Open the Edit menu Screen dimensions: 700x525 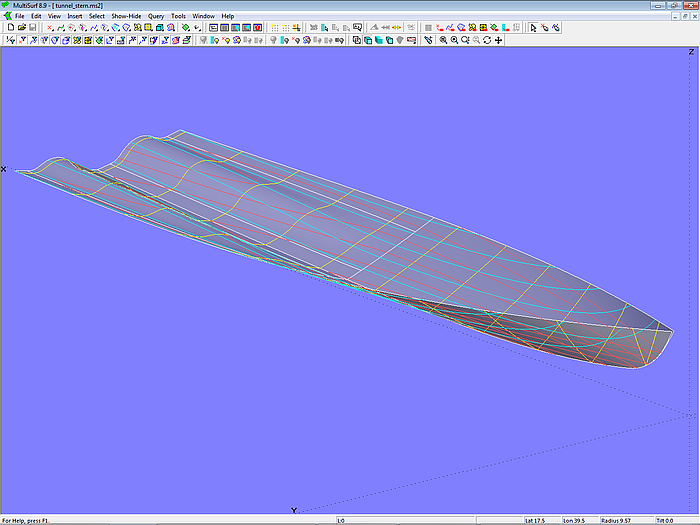point(36,16)
